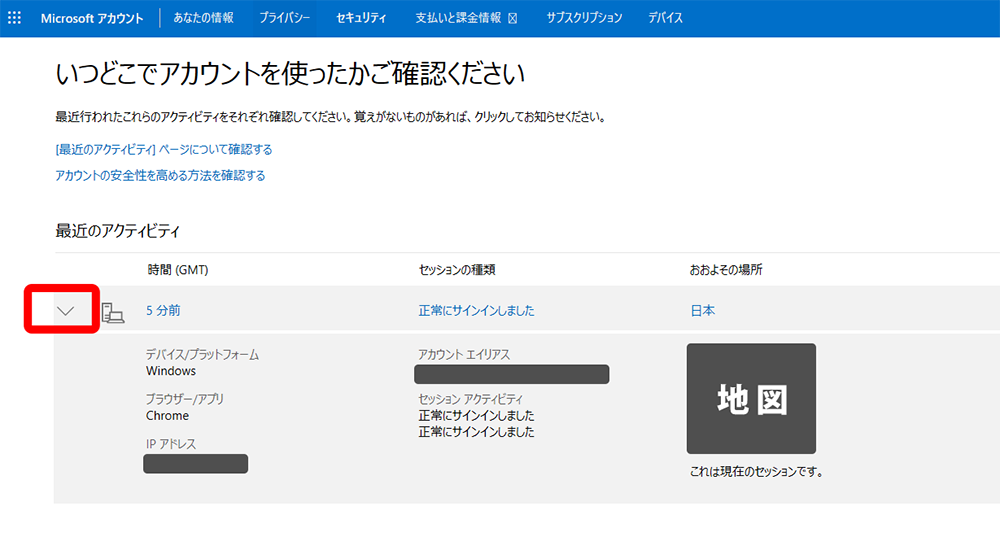Click external link icon beside 支払いと課金情報
1000x537 pixels.
[x=513, y=18]
